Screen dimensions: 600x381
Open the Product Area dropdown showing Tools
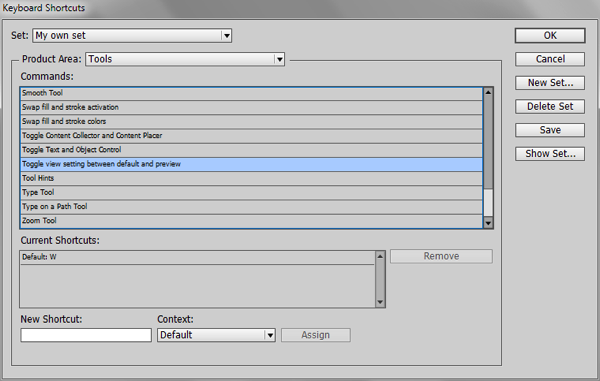tap(185, 59)
